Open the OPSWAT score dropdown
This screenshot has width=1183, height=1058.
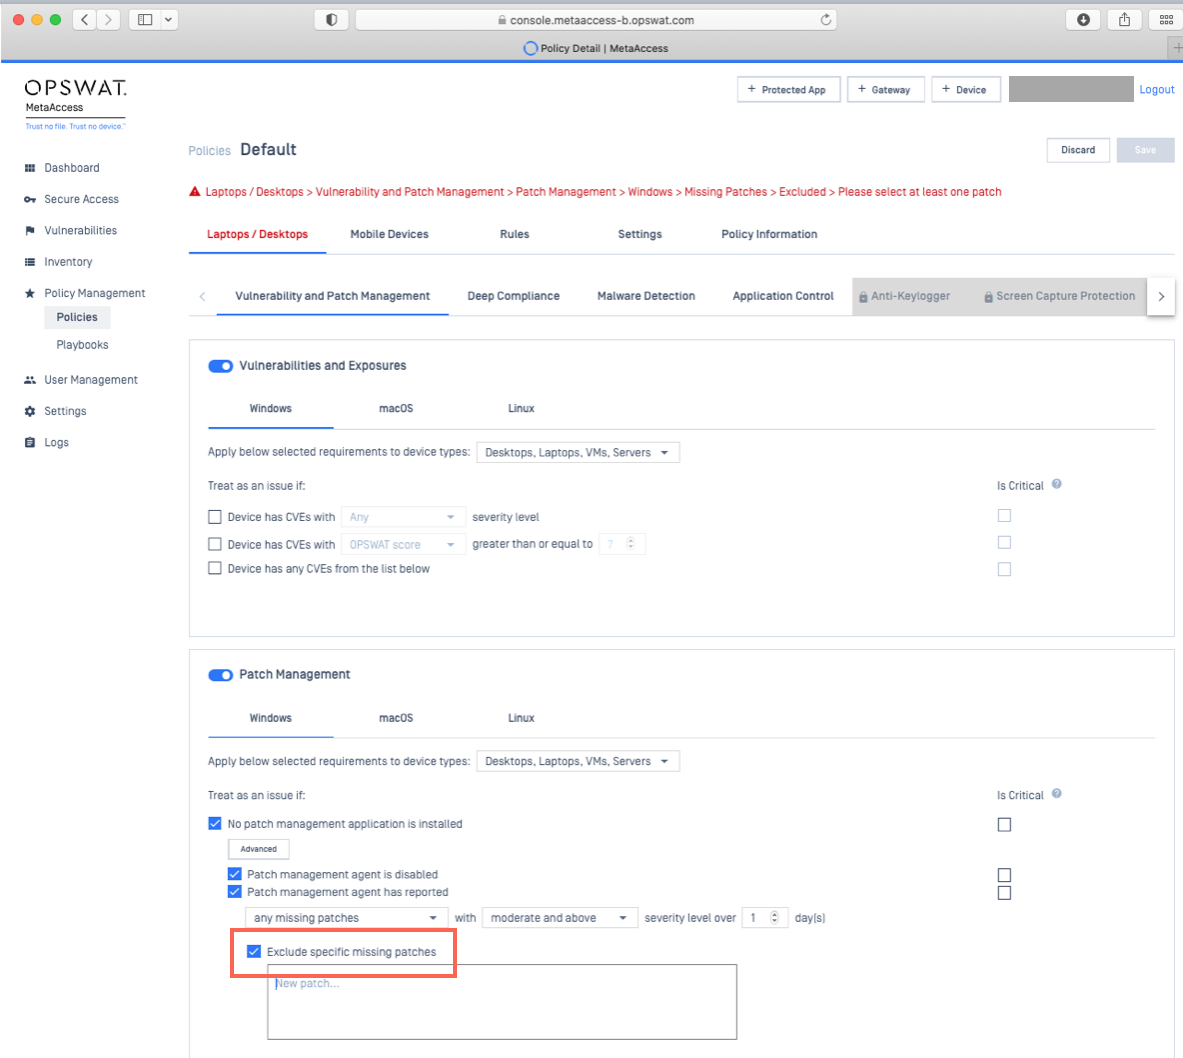pyautogui.click(x=403, y=544)
